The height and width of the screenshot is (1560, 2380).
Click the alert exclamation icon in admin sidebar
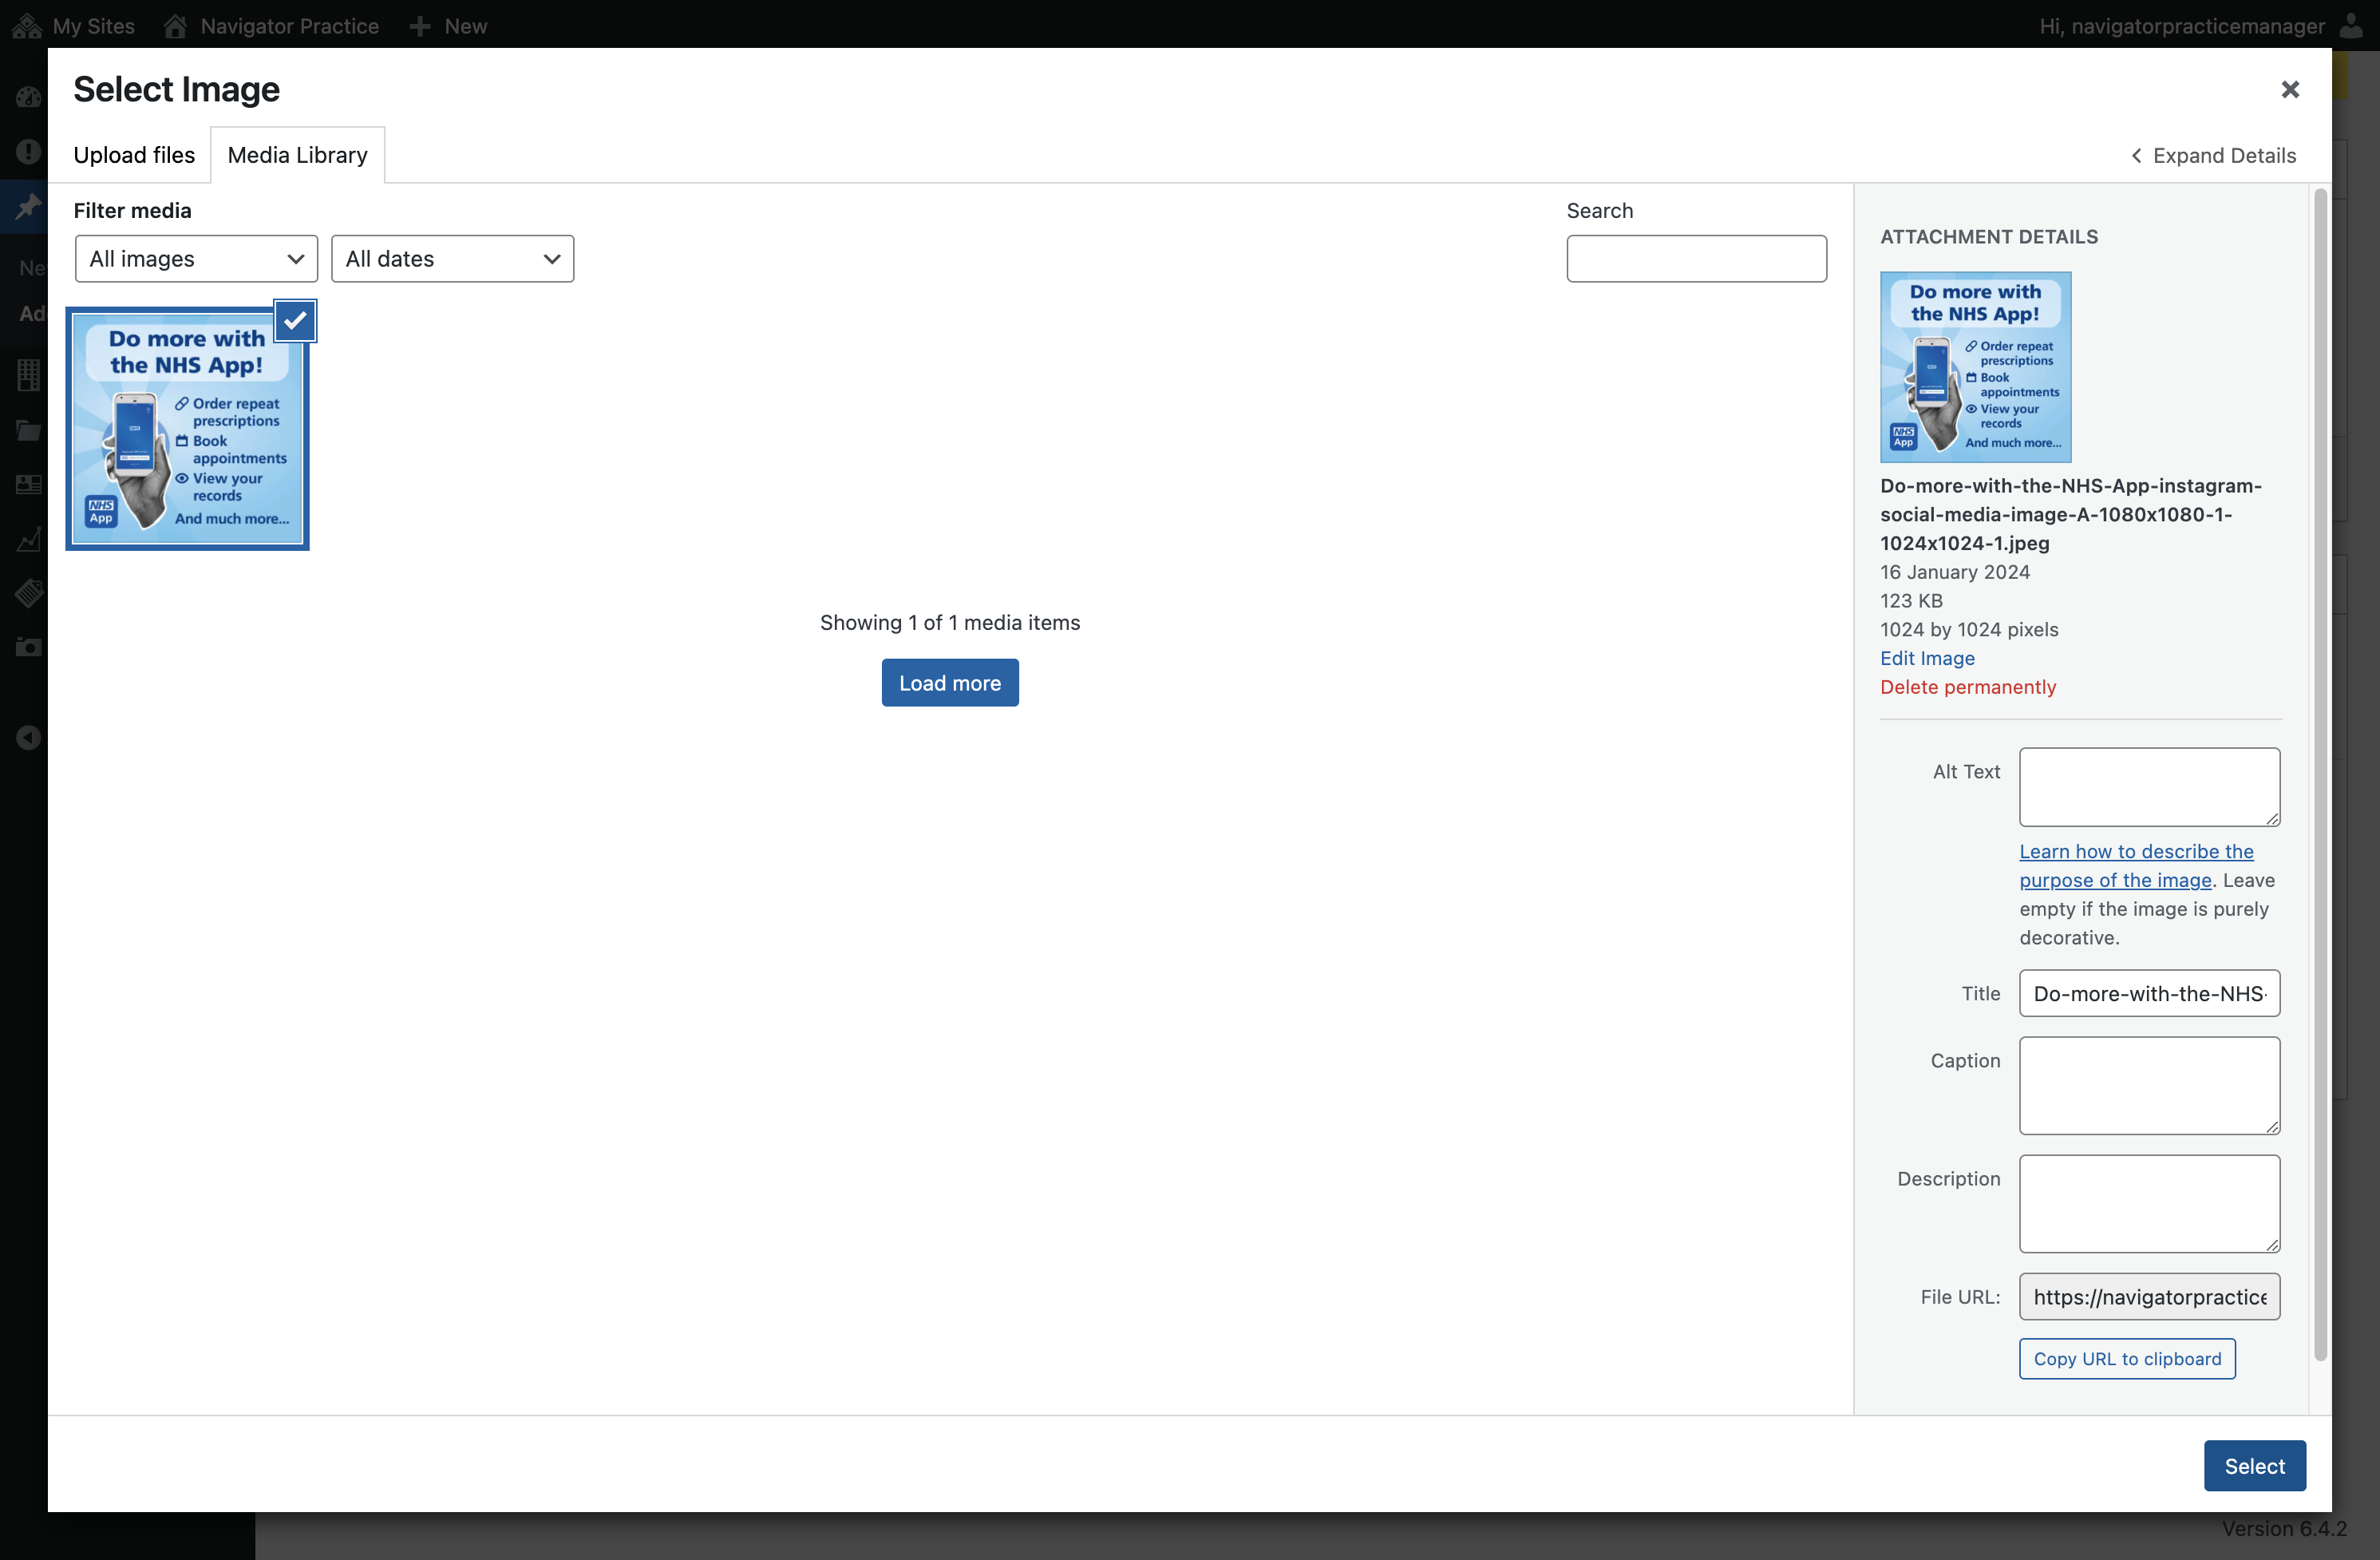click(28, 151)
